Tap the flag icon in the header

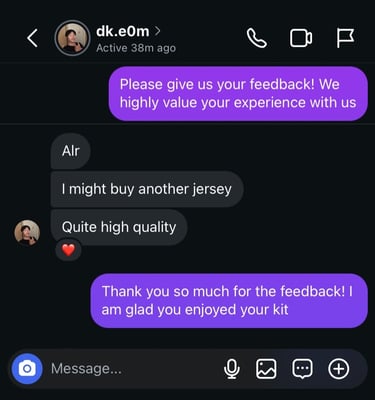coord(345,38)
